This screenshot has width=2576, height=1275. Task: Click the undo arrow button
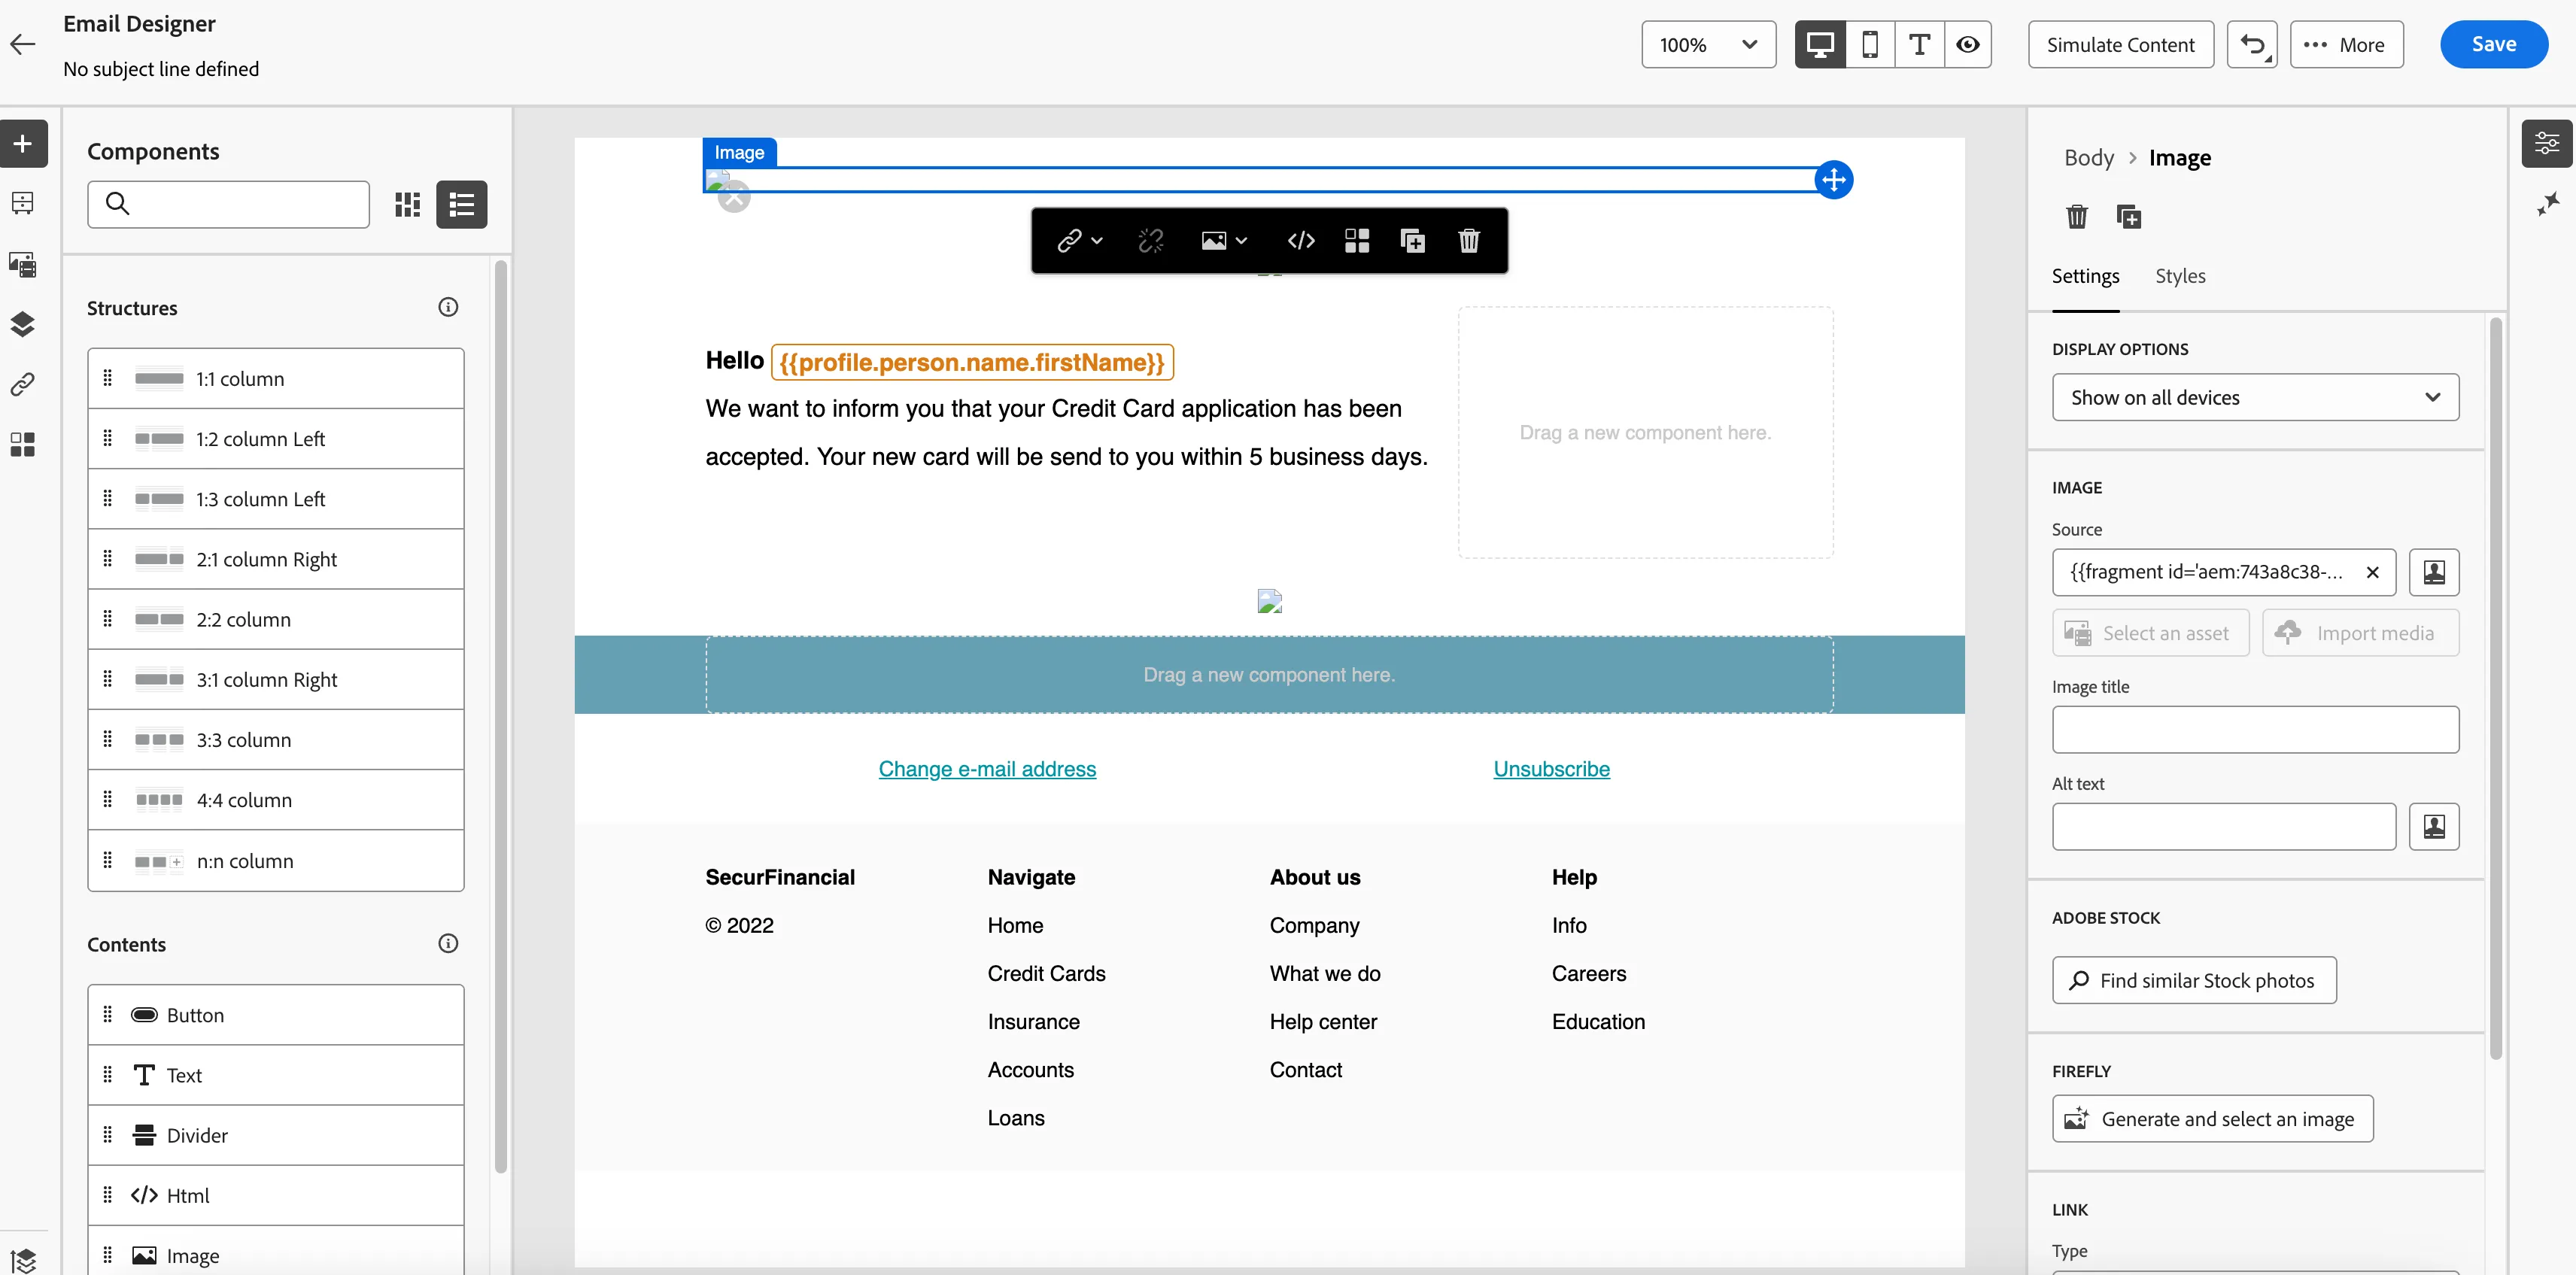coord(2252,44)
